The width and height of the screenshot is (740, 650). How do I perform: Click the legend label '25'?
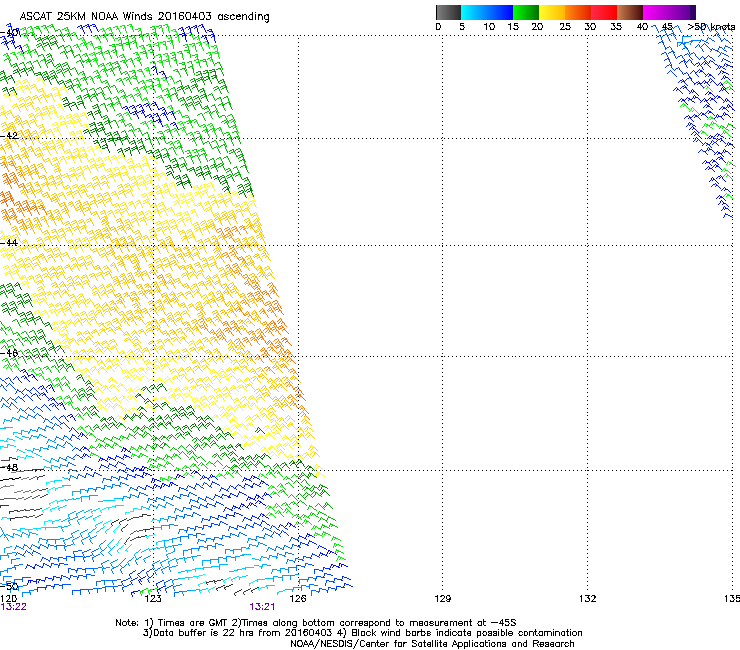pyautogui.click(x=565, y=27)
